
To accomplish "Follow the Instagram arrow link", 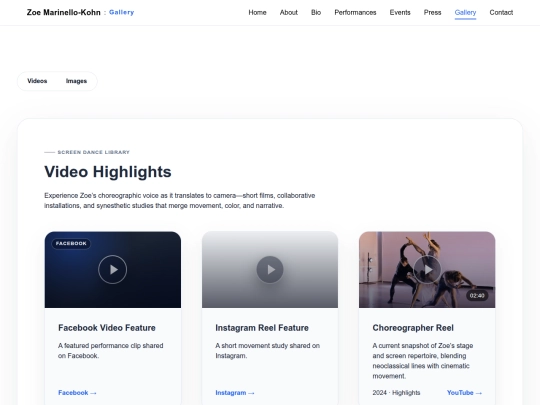I will (x=235, y=393).
